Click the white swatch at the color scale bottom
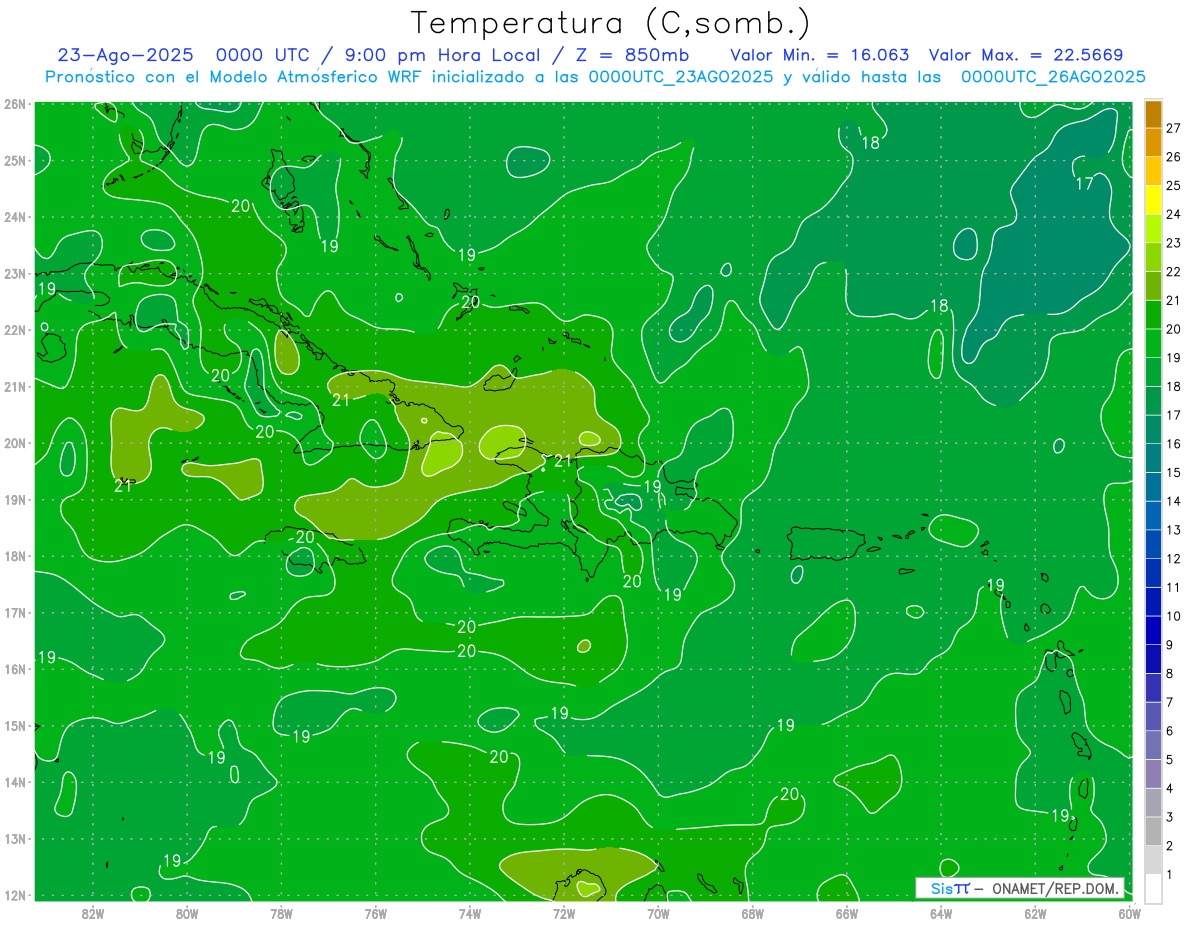 click(1153, 888)
